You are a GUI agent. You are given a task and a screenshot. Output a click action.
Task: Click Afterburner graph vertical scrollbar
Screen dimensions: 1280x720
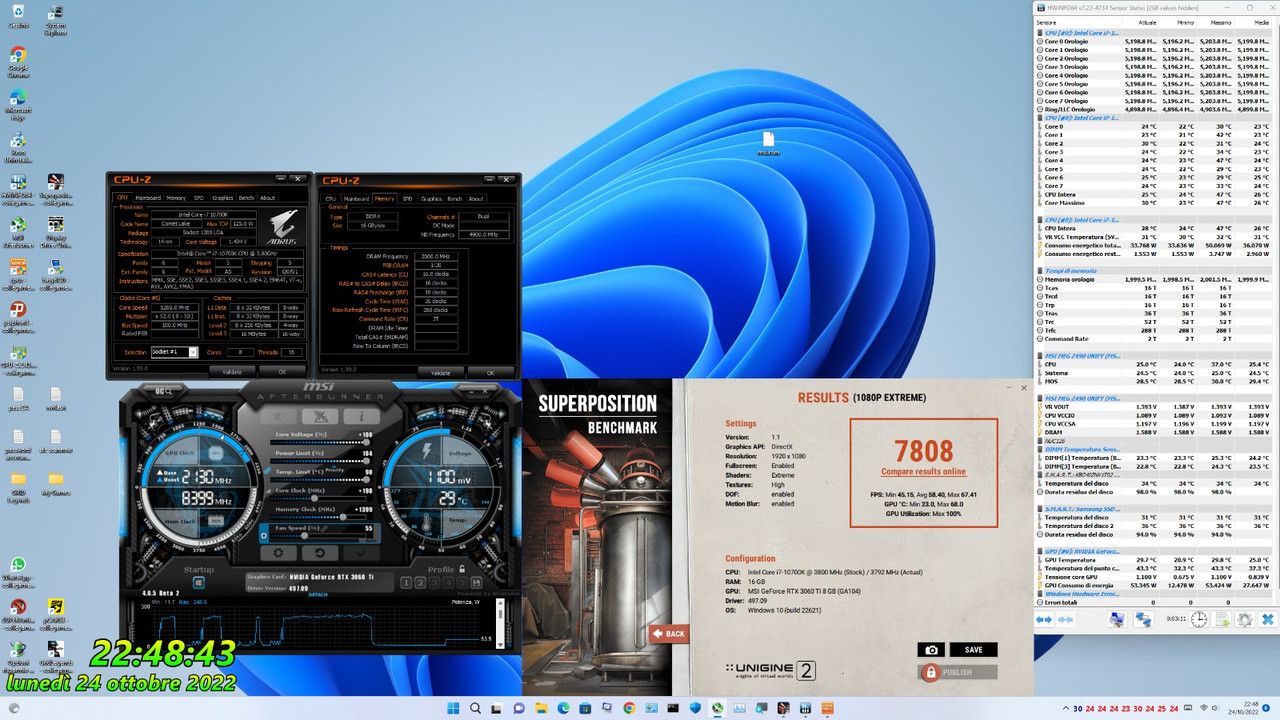click(498, 625)
